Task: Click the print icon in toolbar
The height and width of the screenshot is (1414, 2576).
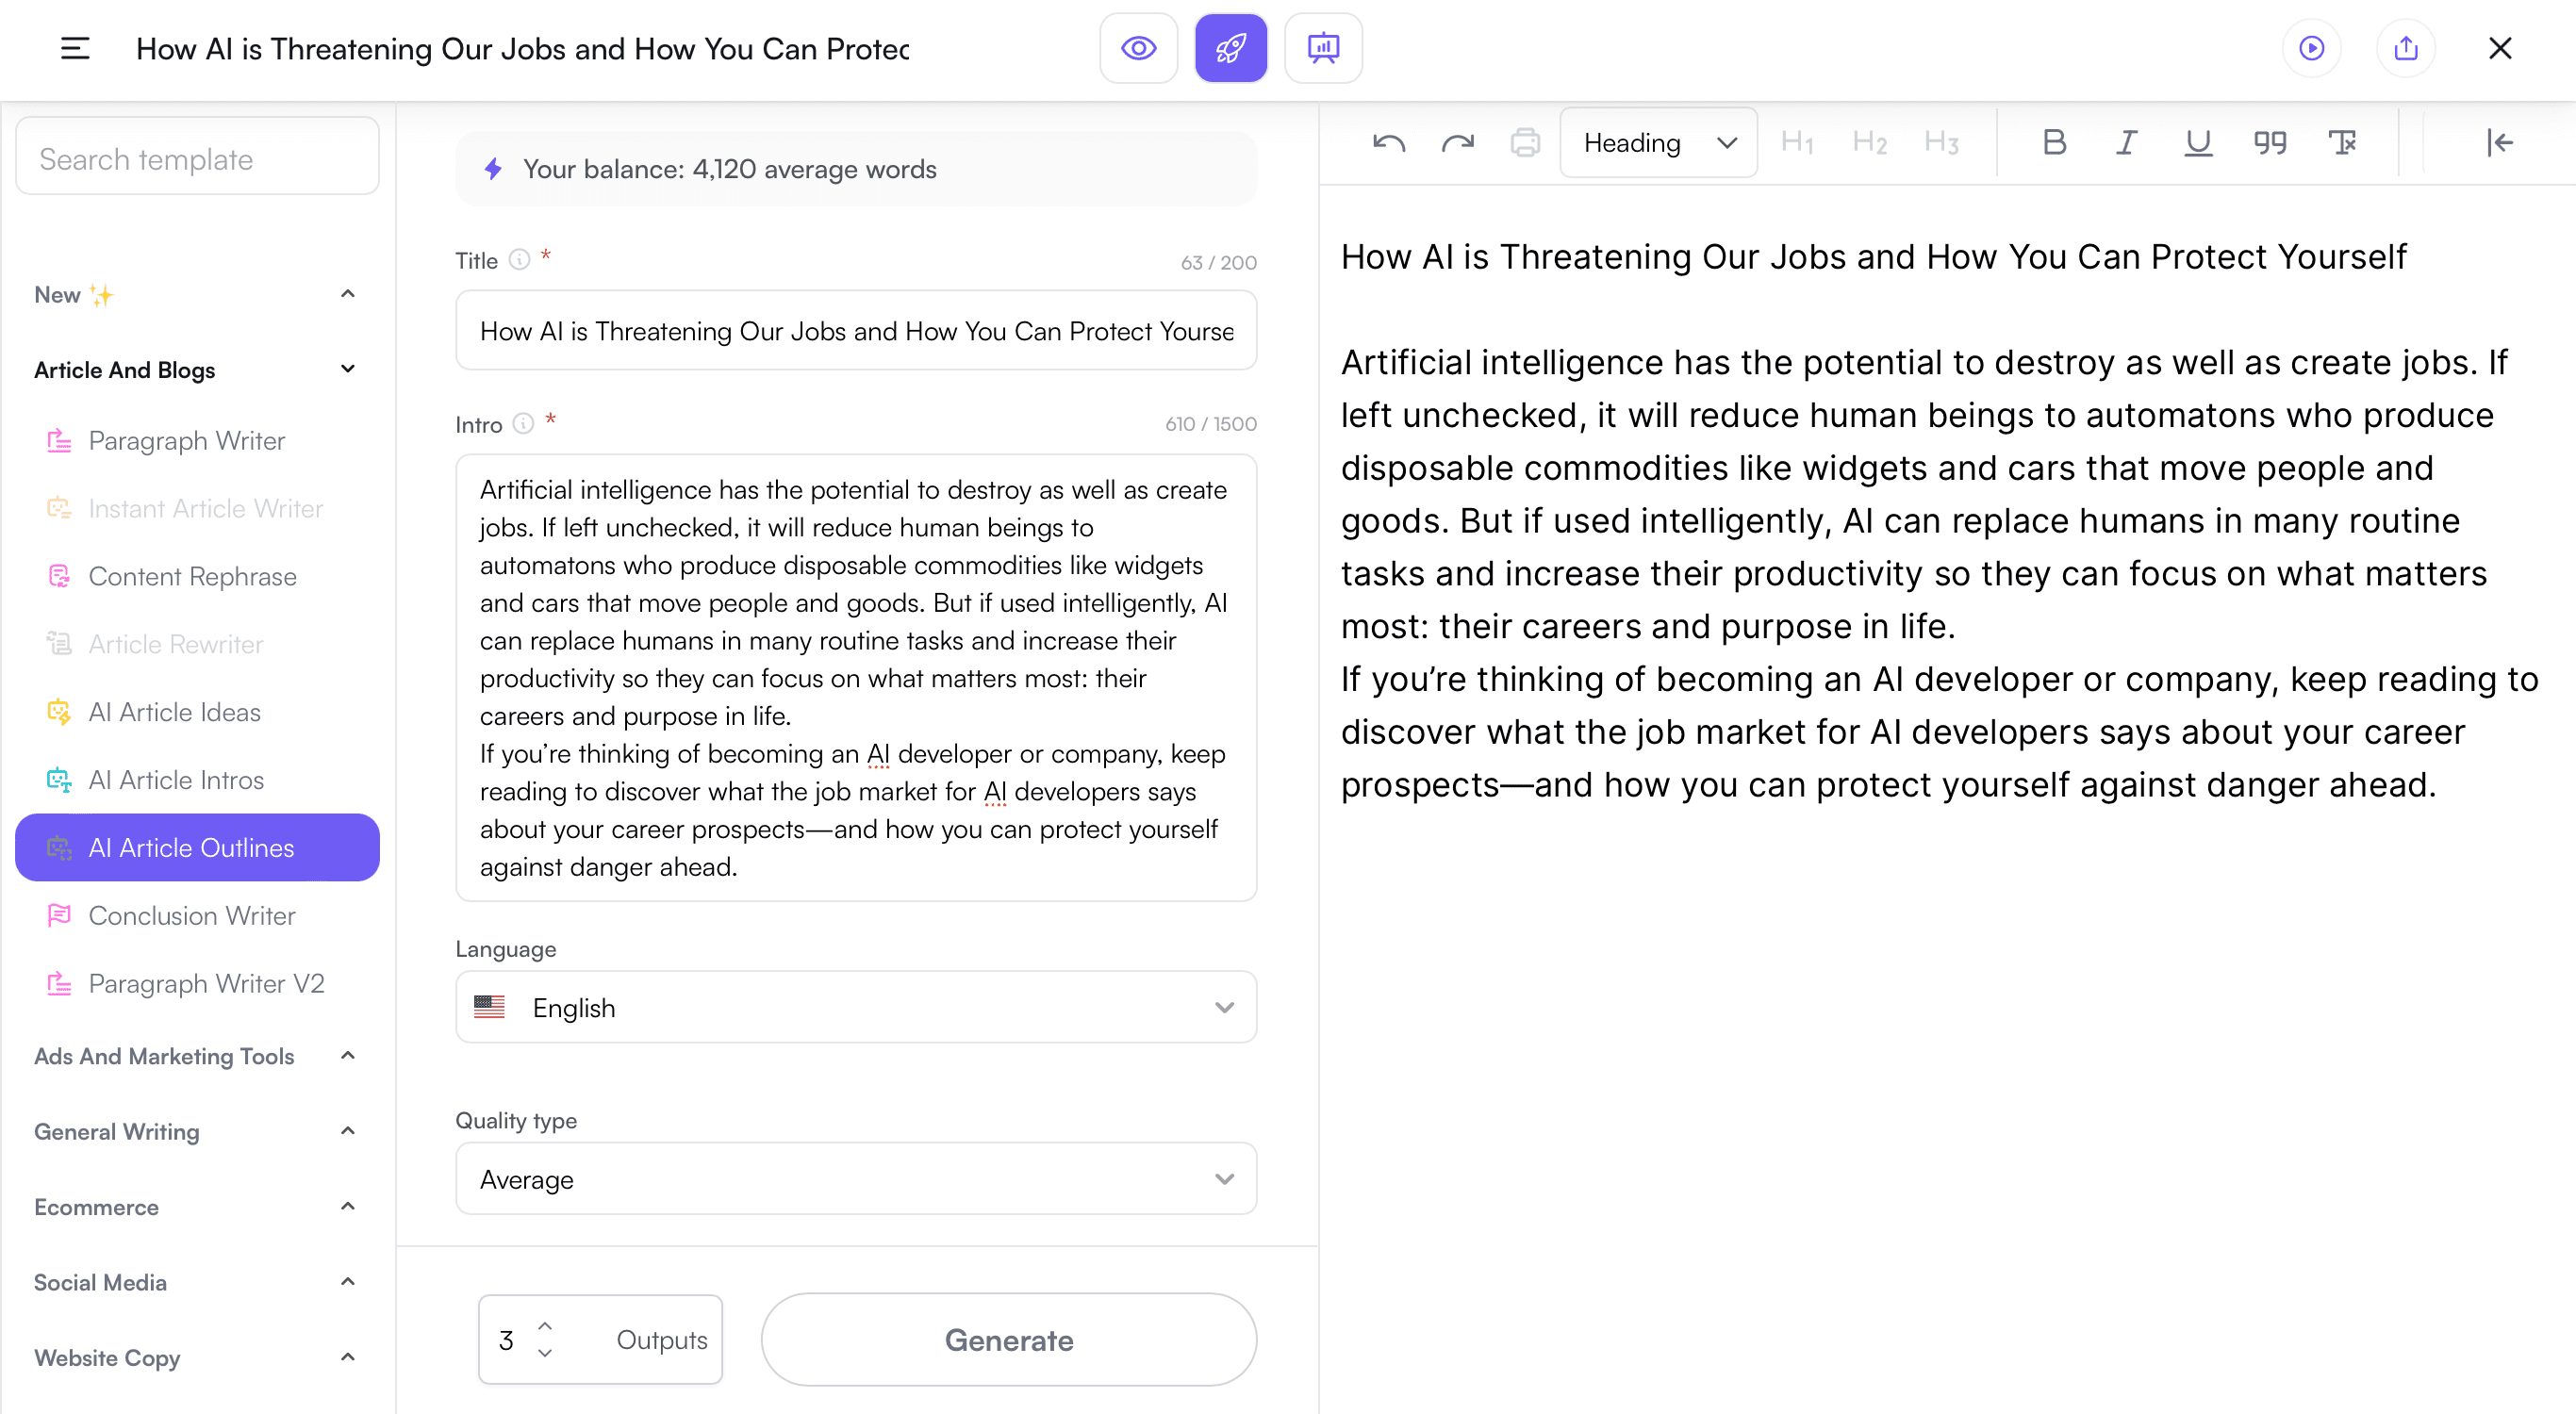Action: pos(1524,143)
